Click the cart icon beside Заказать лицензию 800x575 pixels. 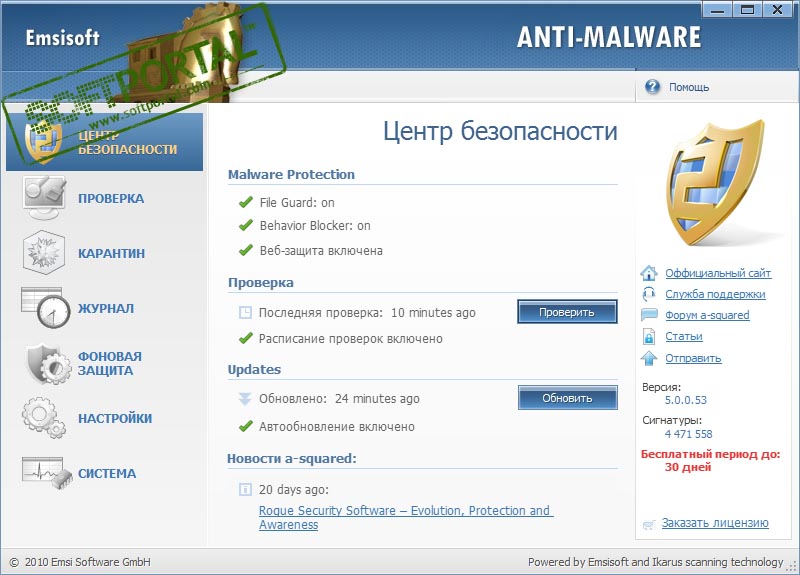649,524
